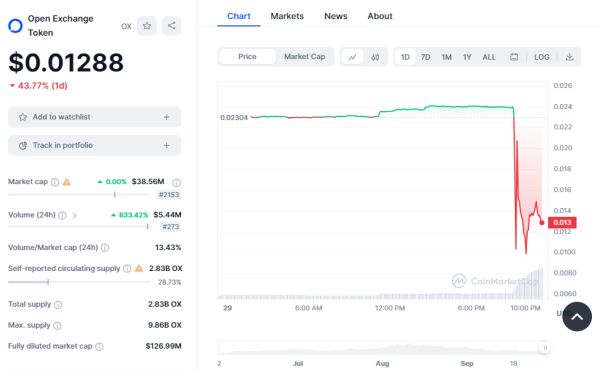Open Market cap info tooltip icon

coord(55,182)
